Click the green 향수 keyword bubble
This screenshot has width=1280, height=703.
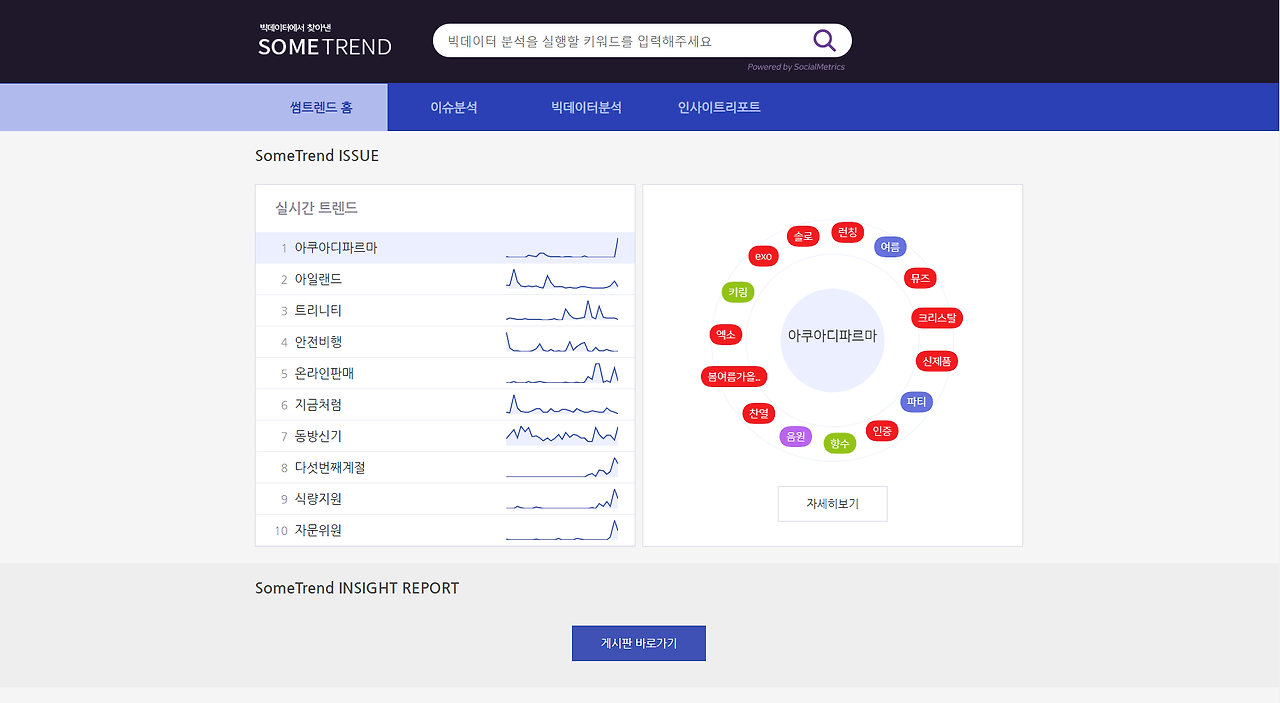point(840,443)
